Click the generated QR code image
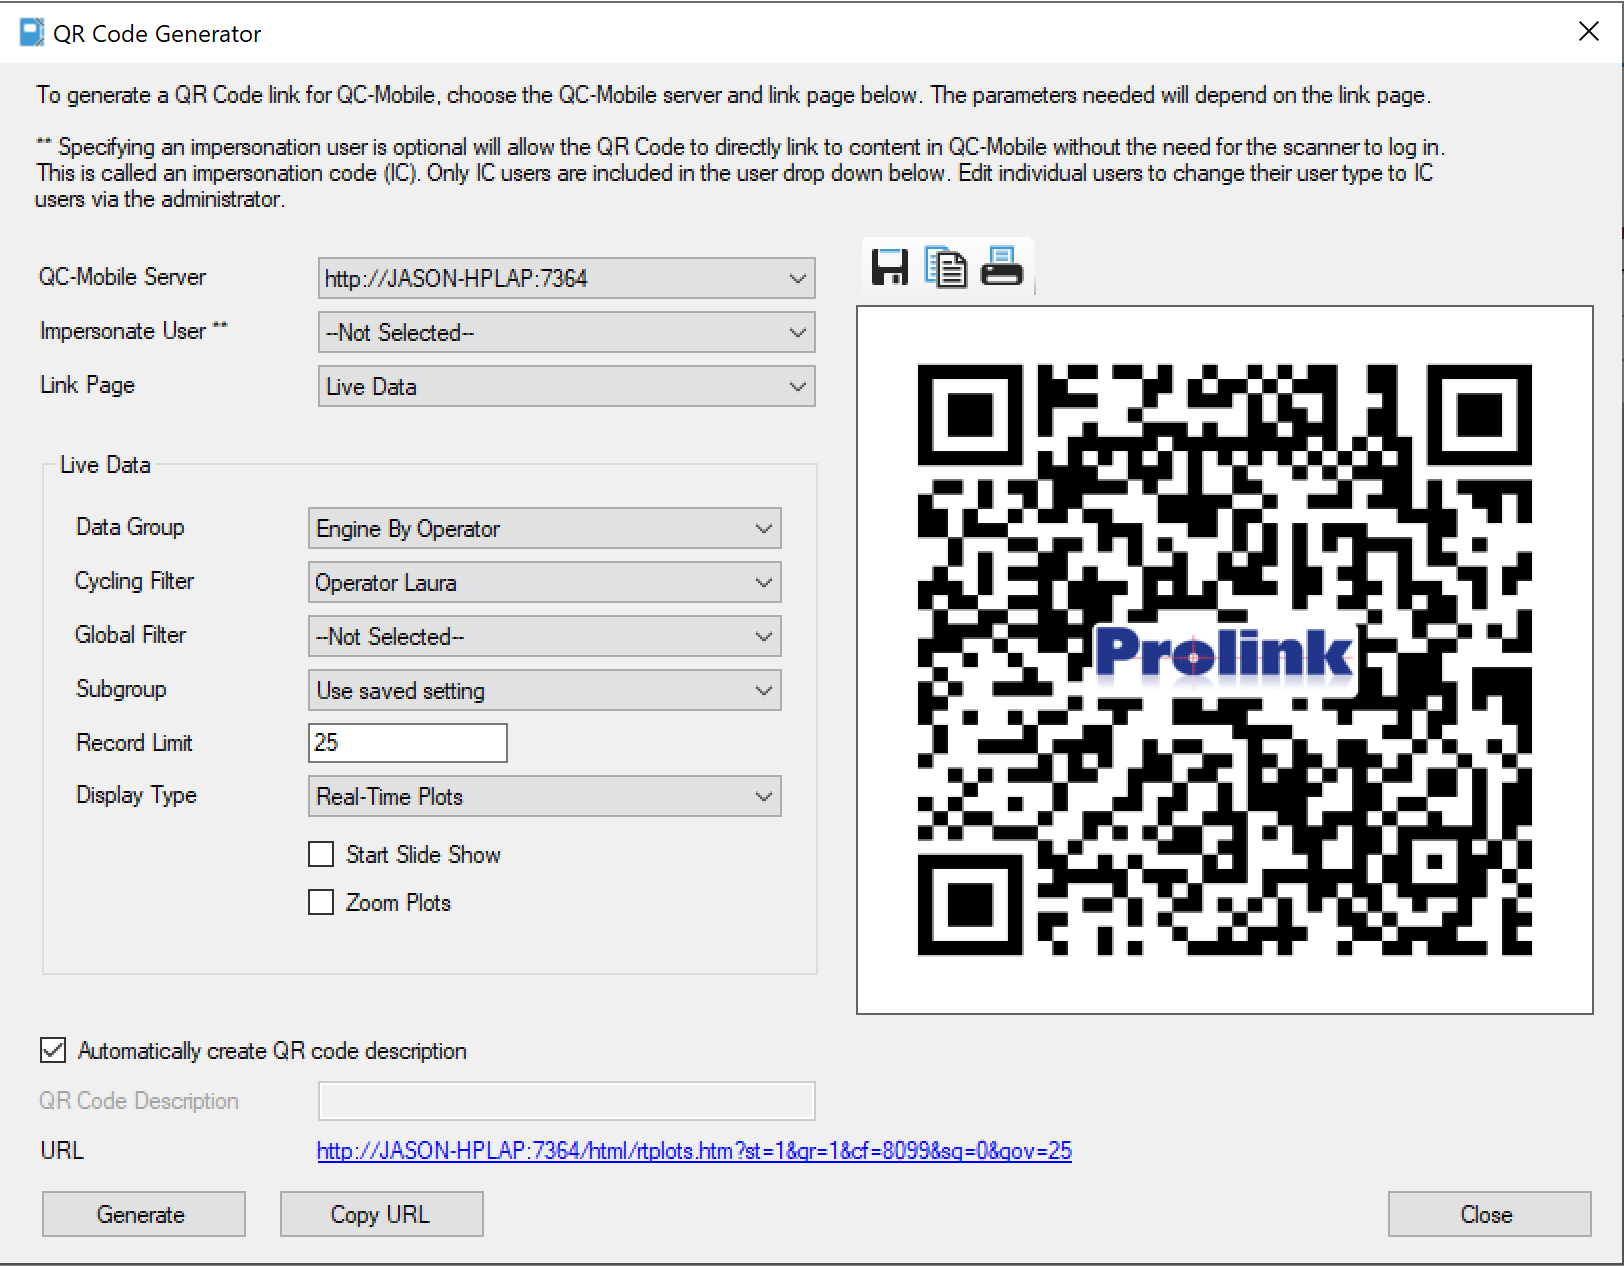 [x=1224, y=660]
